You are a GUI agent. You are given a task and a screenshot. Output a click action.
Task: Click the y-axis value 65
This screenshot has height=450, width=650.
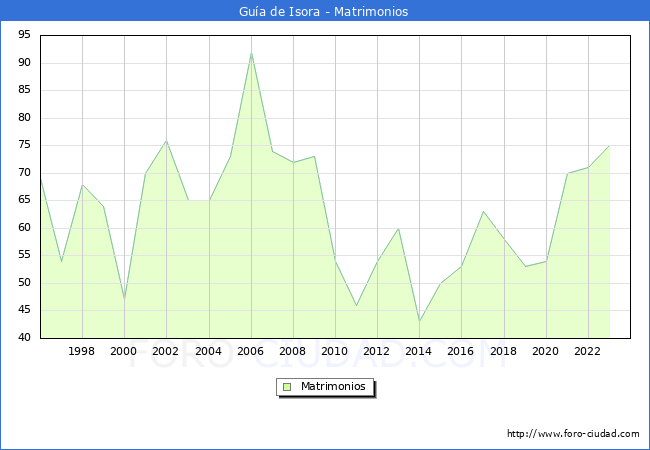pos(24,200)
